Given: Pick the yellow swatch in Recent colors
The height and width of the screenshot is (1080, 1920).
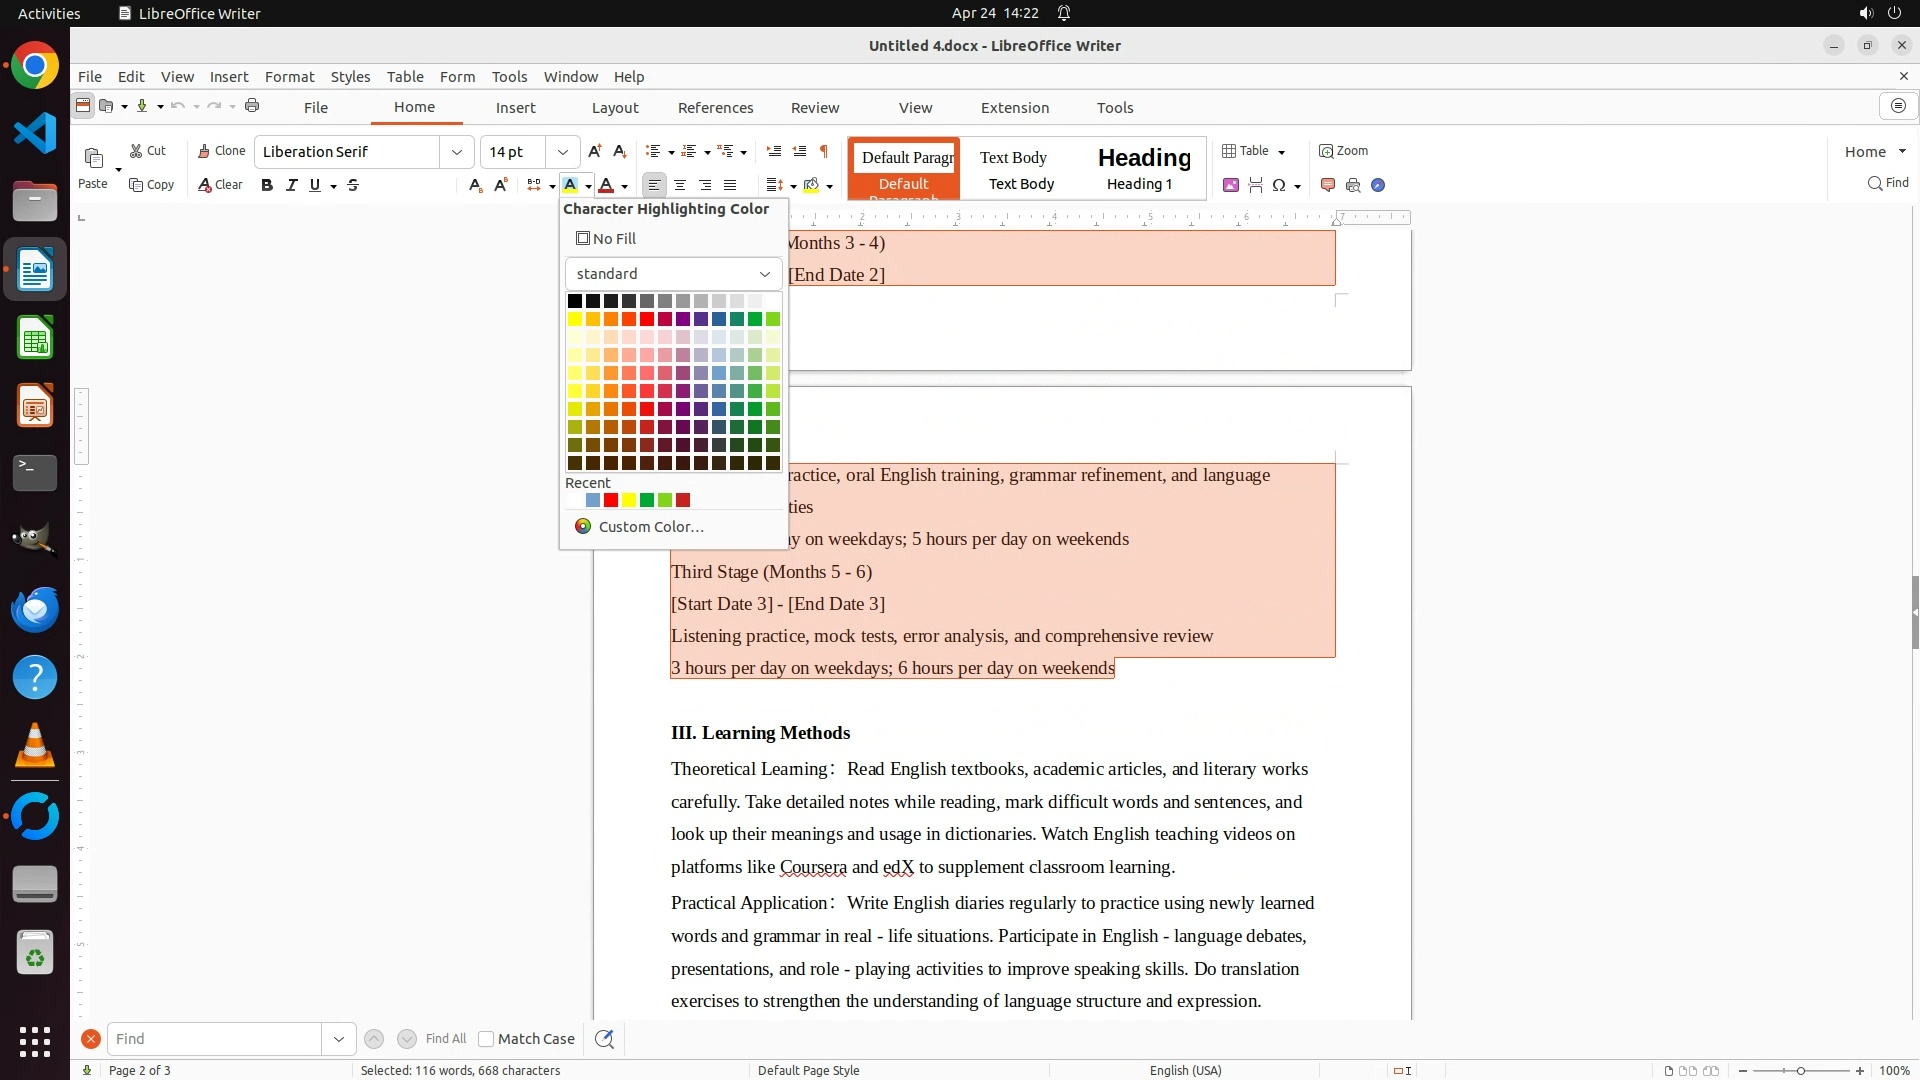Looking at the screenshot, I should pos(629,500).
